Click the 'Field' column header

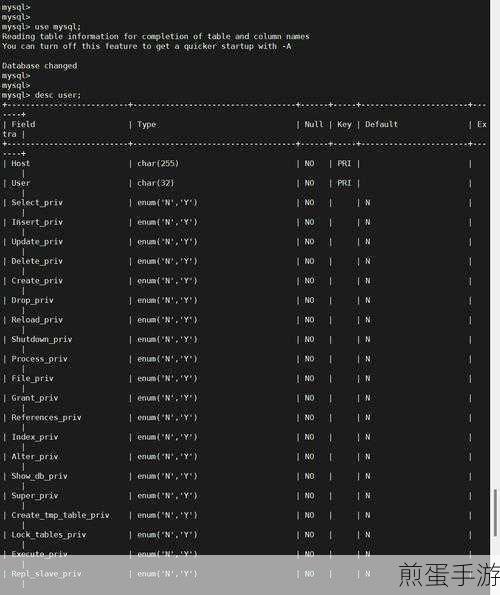tap(23, 124)
